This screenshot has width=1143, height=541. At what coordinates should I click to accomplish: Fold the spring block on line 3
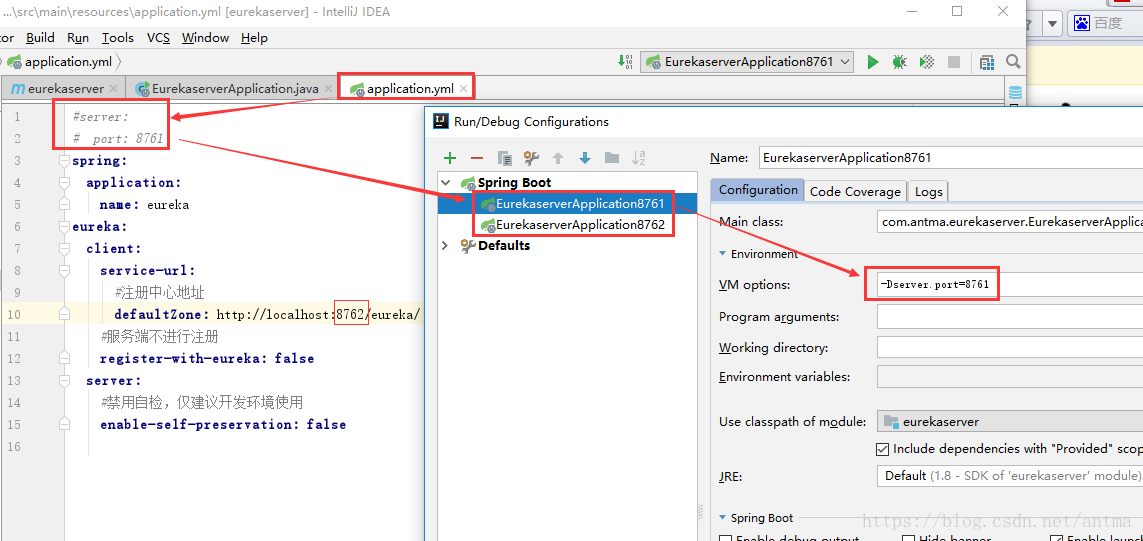tap(64, 160)
